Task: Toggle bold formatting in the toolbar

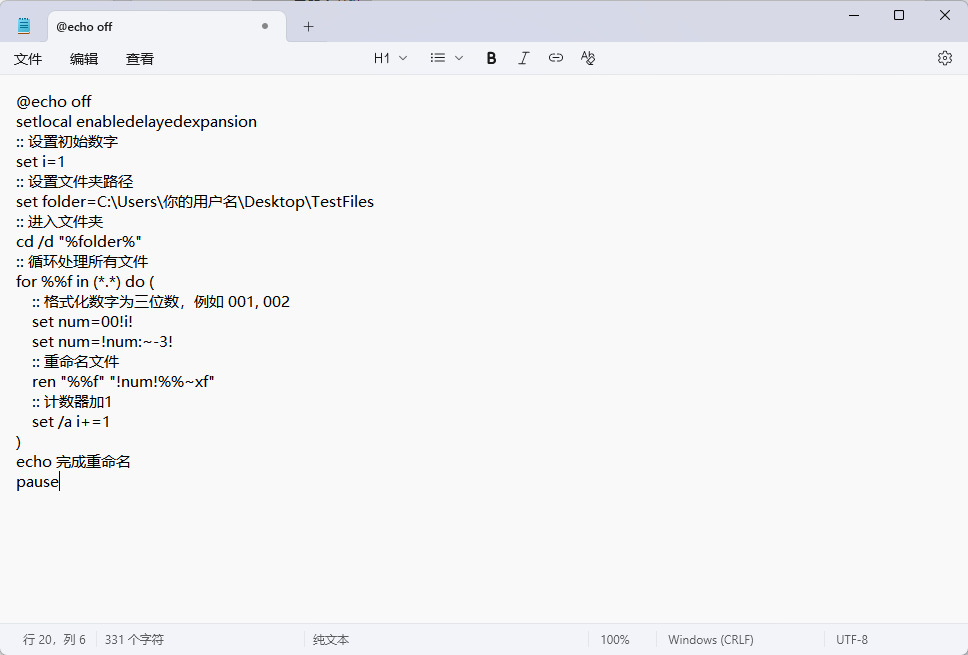Action: coord(491,58)
